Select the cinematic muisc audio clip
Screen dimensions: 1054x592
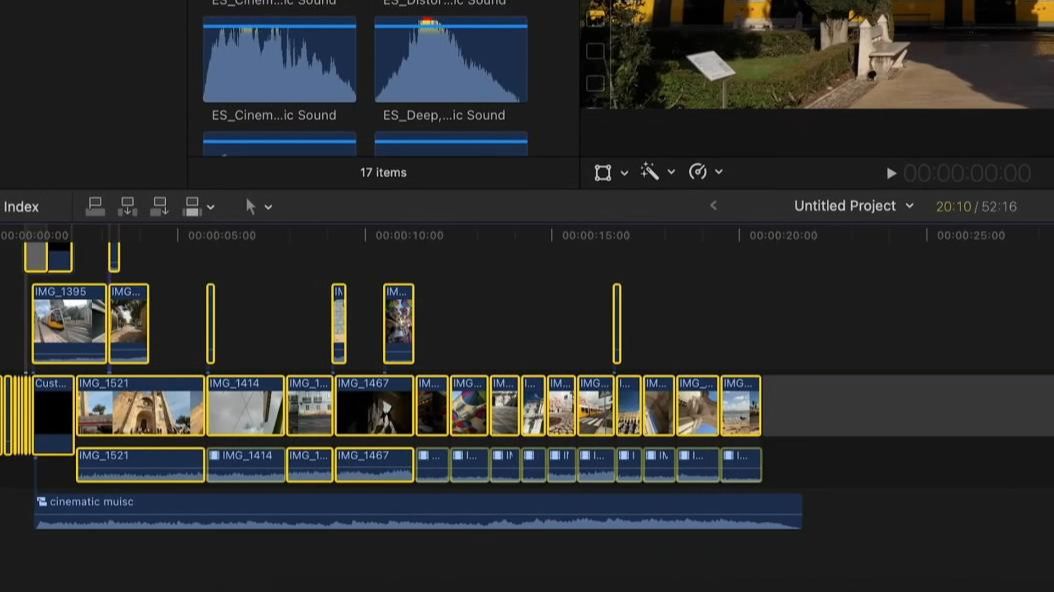tap(418, 512)
